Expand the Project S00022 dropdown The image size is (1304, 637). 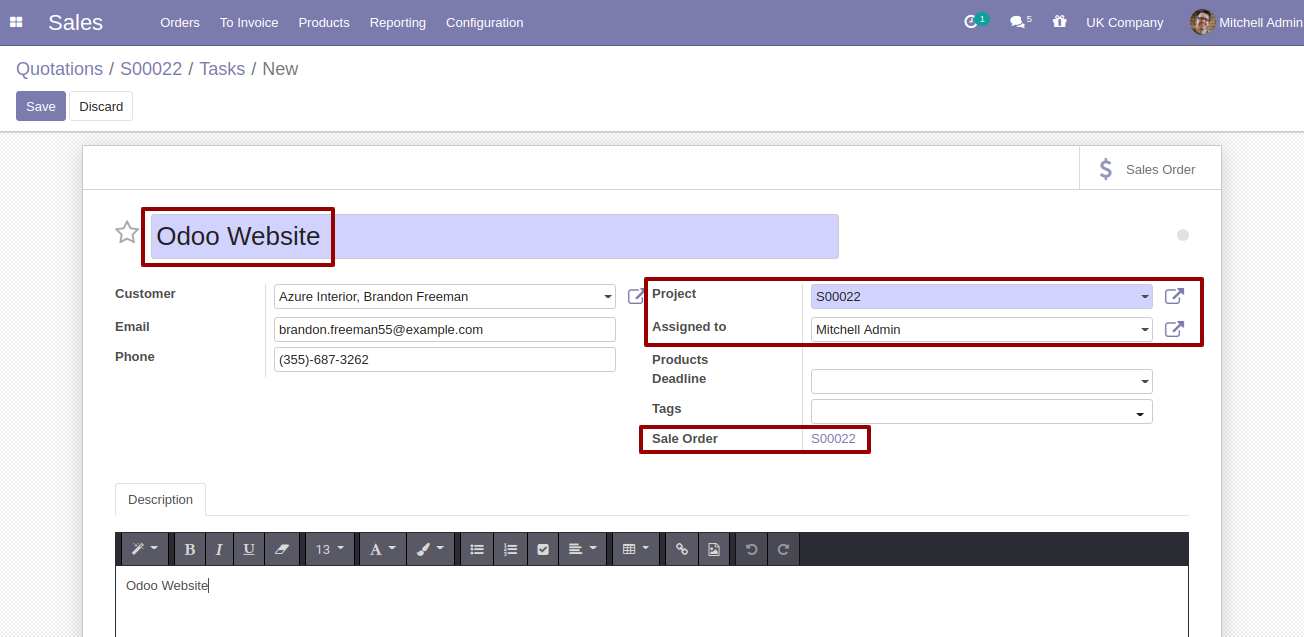click(1145, 297)
